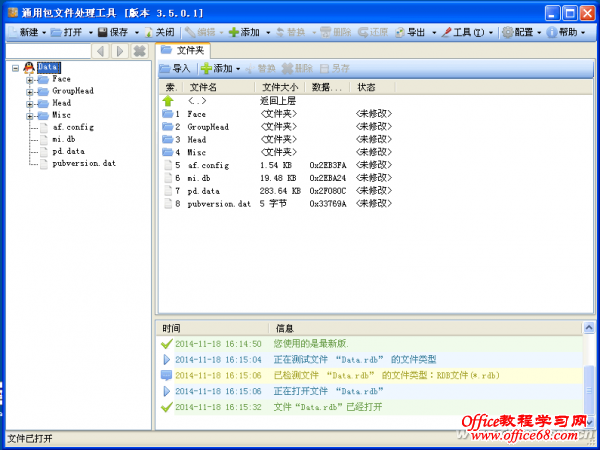Click the gray X clear button in left pane
The image size is (600, 450).
(140, 51)
